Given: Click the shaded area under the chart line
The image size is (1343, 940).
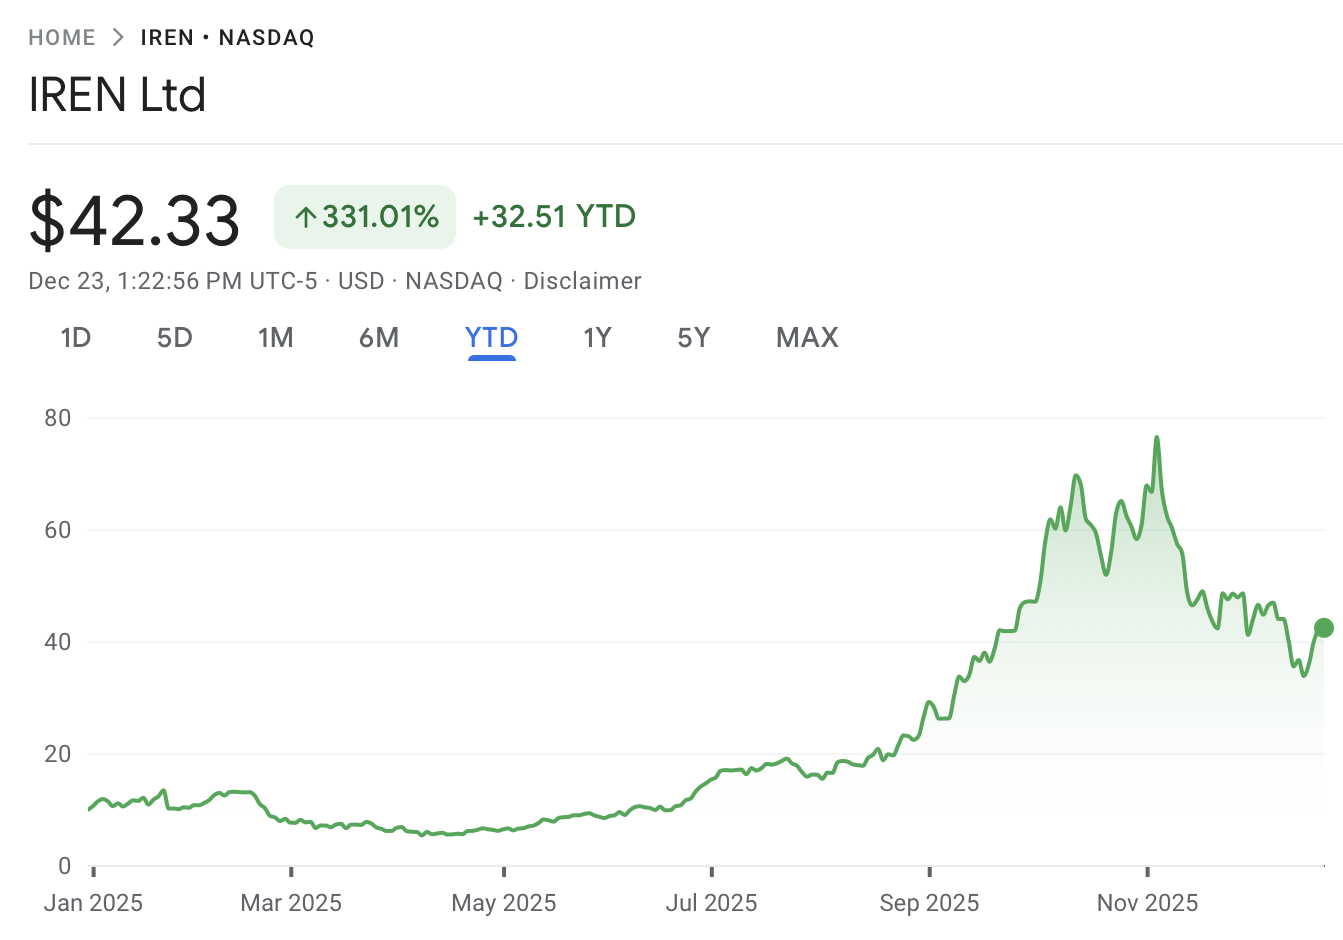Looking at the screenshot, I should tap(1100, 700).
